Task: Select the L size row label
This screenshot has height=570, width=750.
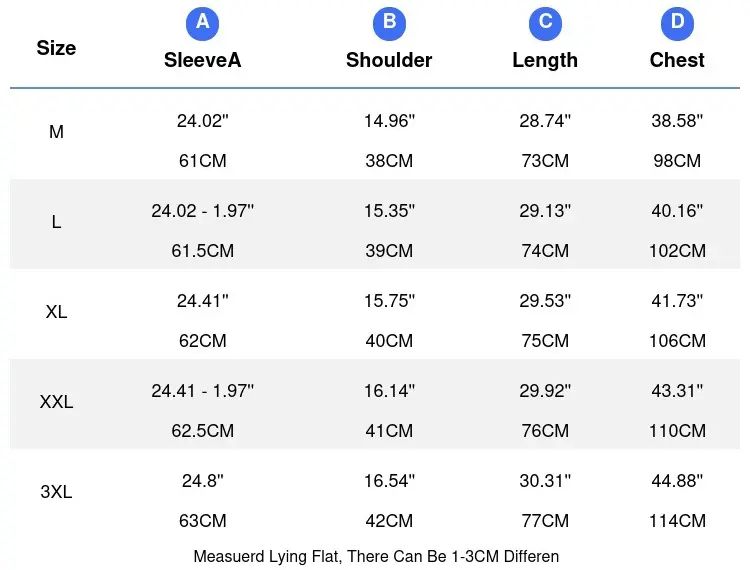Action: (56, 222)
